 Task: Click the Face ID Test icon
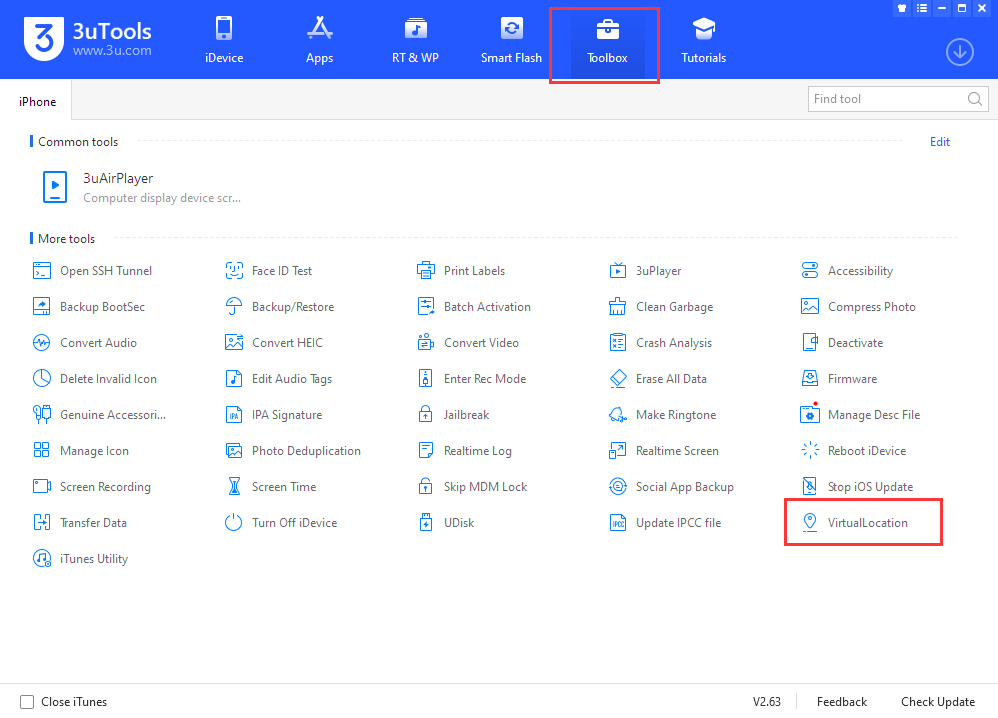[234, 271]
